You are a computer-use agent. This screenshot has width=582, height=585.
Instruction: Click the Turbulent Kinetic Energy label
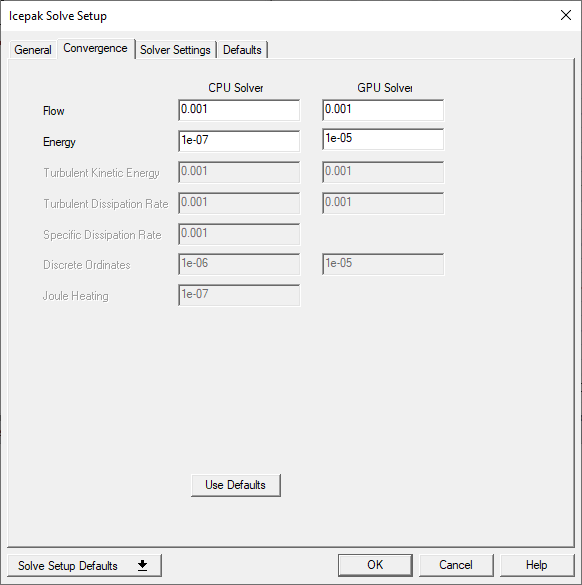pos(101,173)
